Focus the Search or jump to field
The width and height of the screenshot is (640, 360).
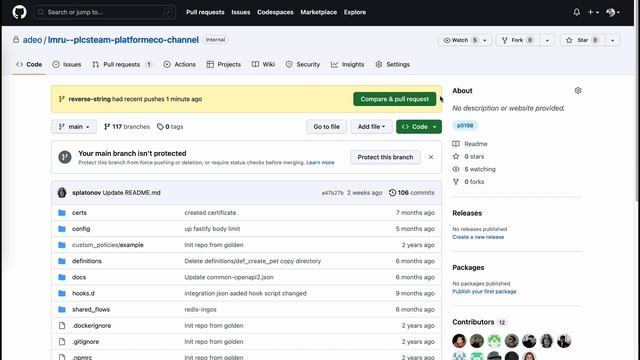[104, 12]
